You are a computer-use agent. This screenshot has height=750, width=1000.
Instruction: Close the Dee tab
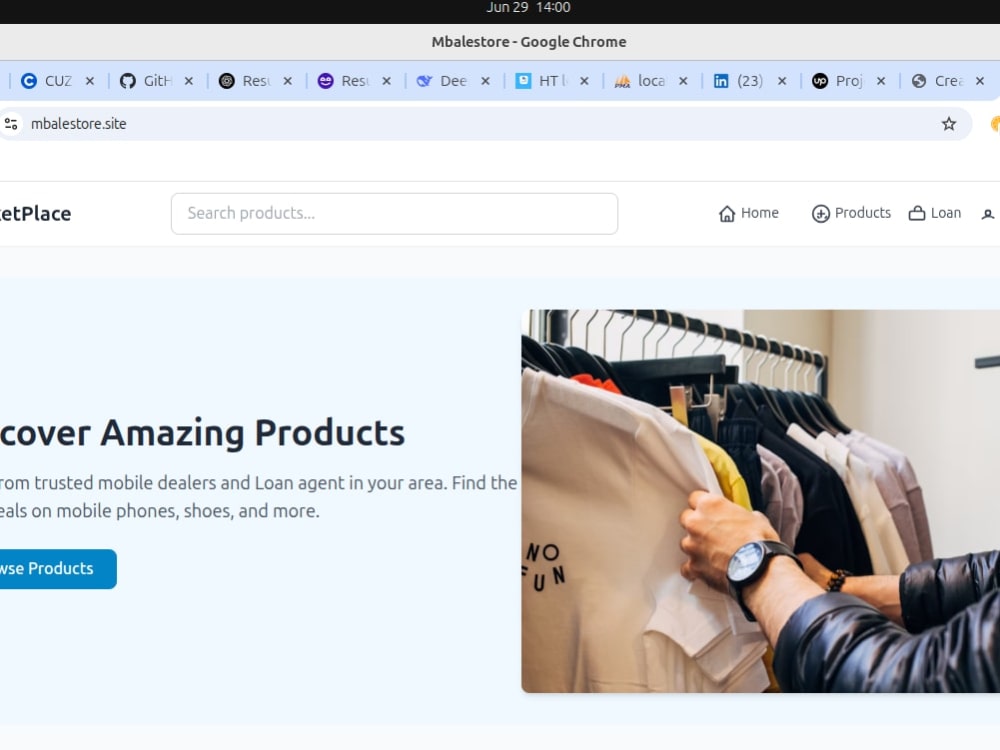point(485,81)
